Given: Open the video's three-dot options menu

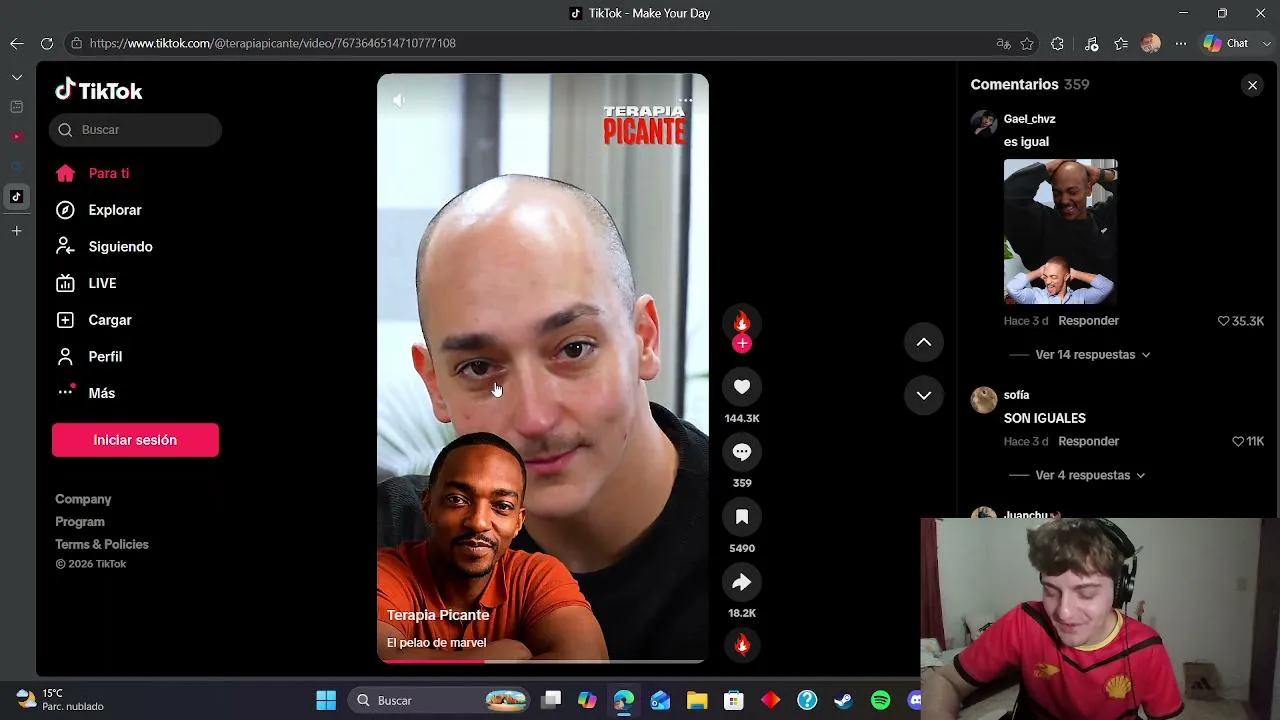Looking at the screenshot, I should 685,100.
